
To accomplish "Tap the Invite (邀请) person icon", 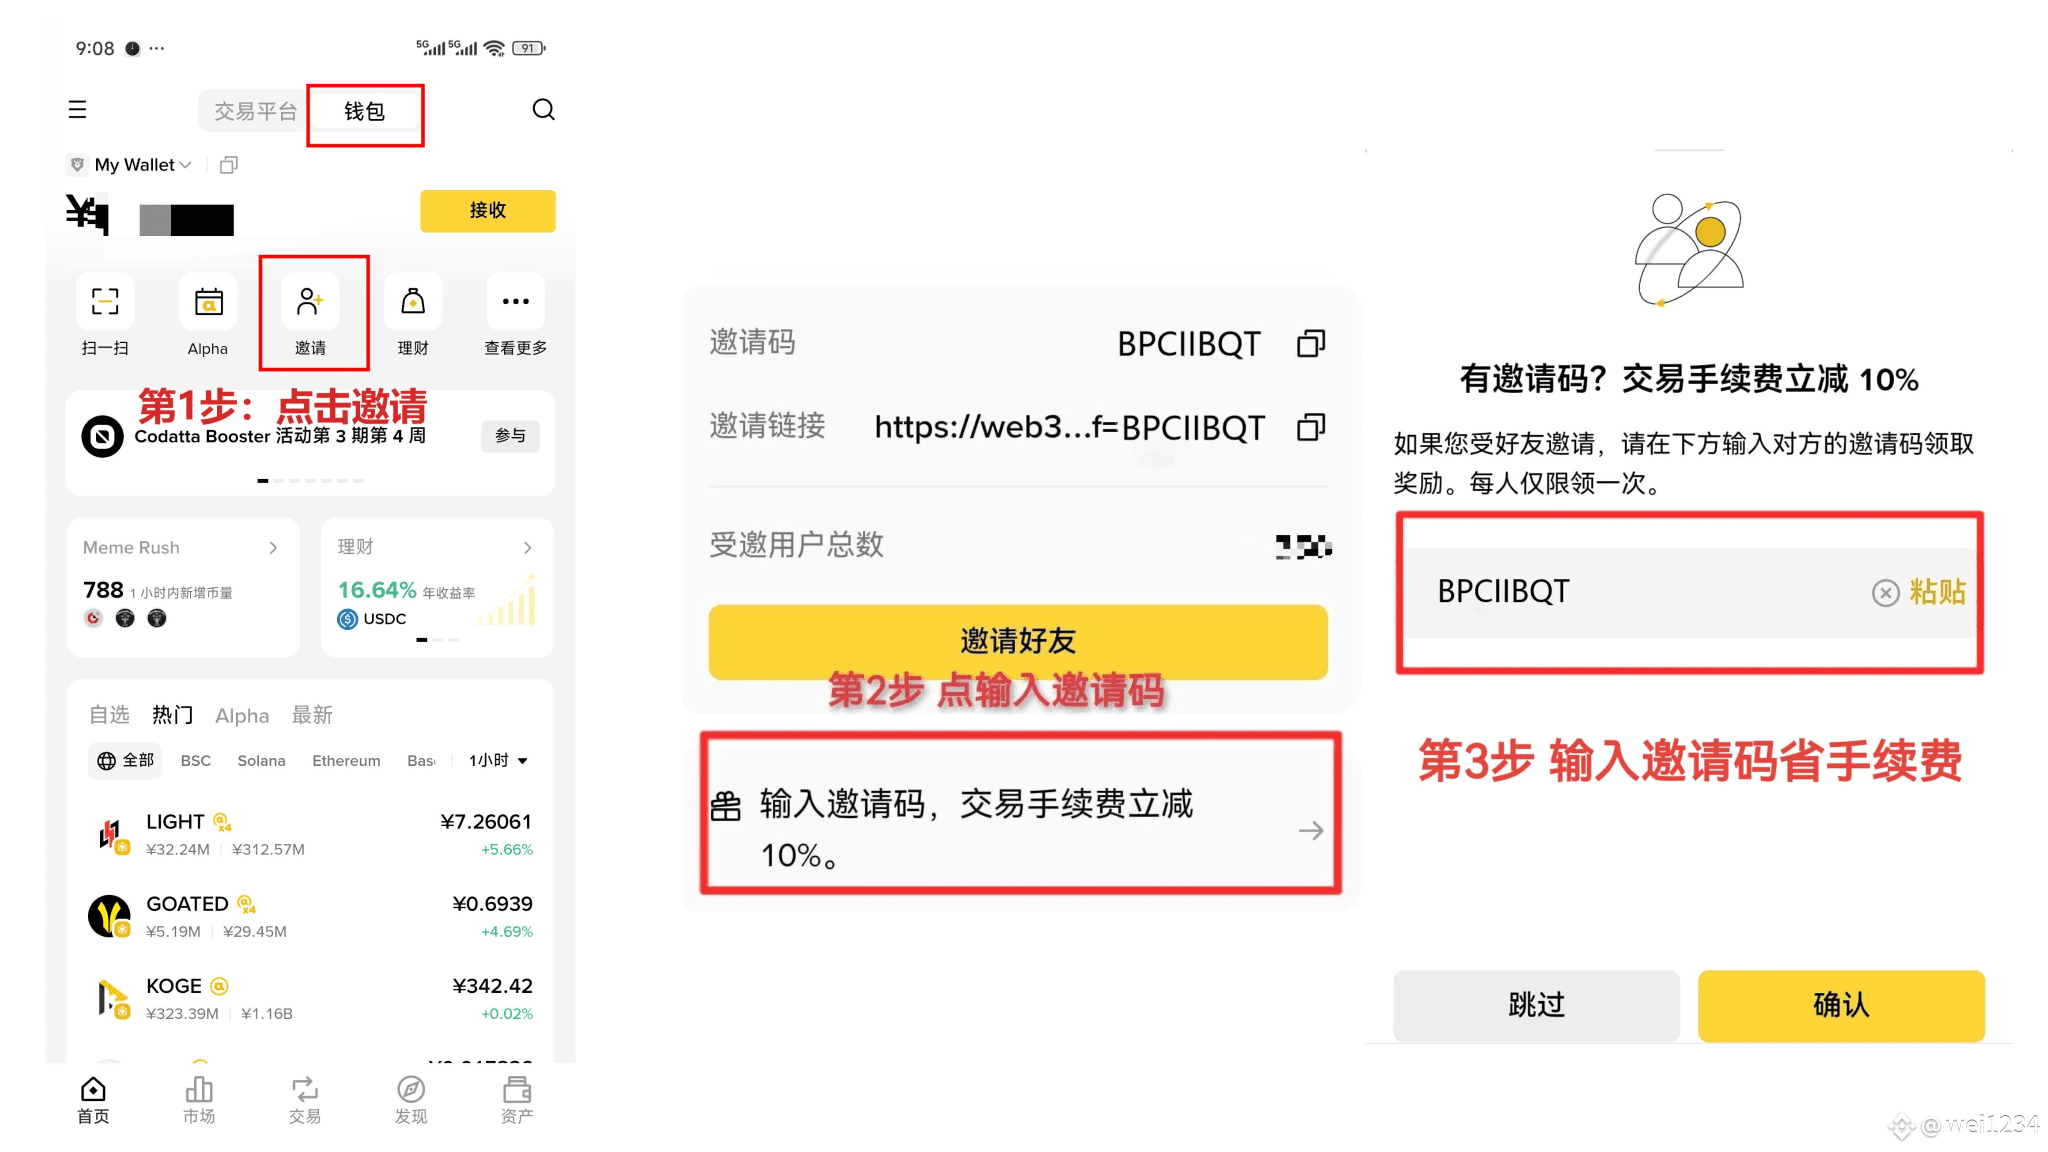I will 310,302.
